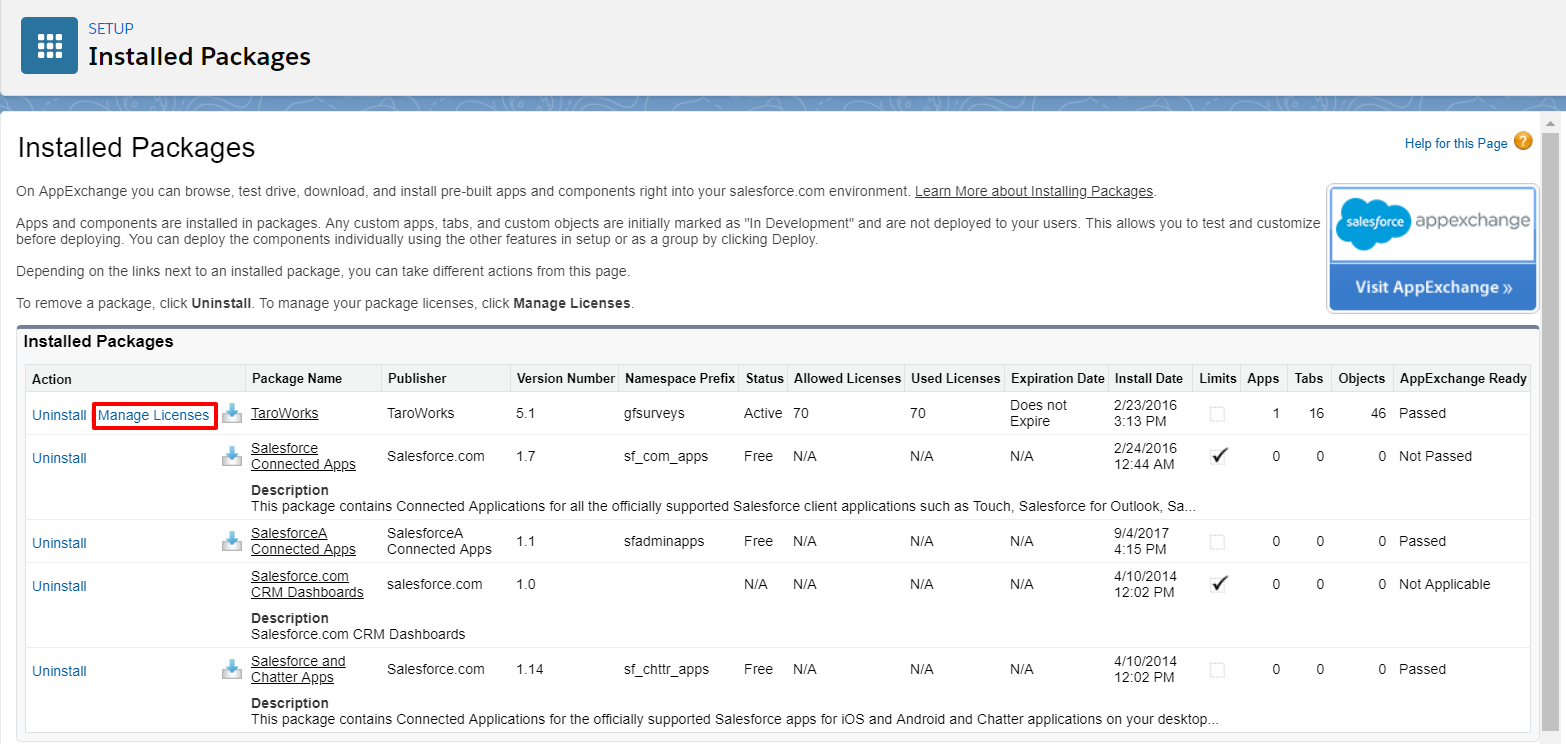Image resolution: width=1566 pixels, height=744 pixels.
Task: Open the TaroWorks package name link
Action: coord(285,413)
